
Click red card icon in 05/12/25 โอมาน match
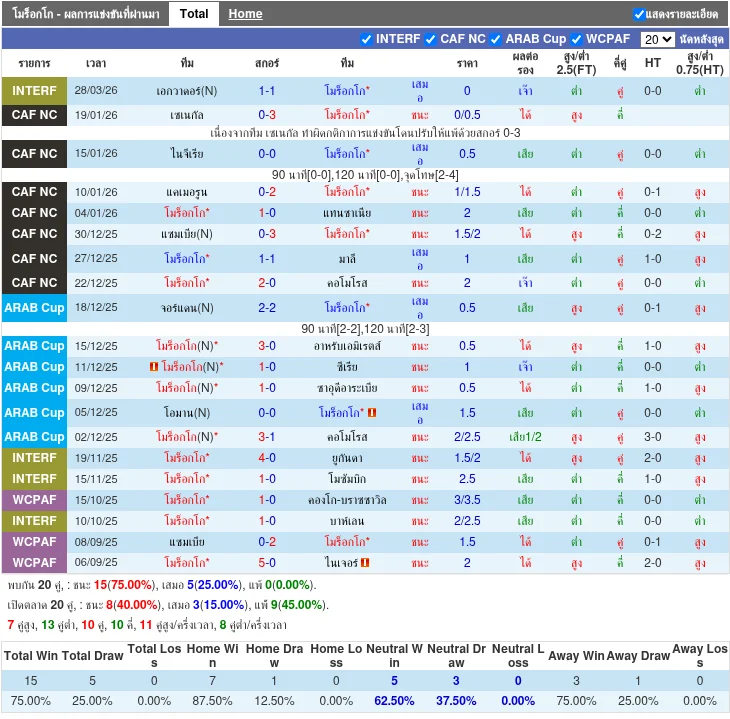pos(372,412)
